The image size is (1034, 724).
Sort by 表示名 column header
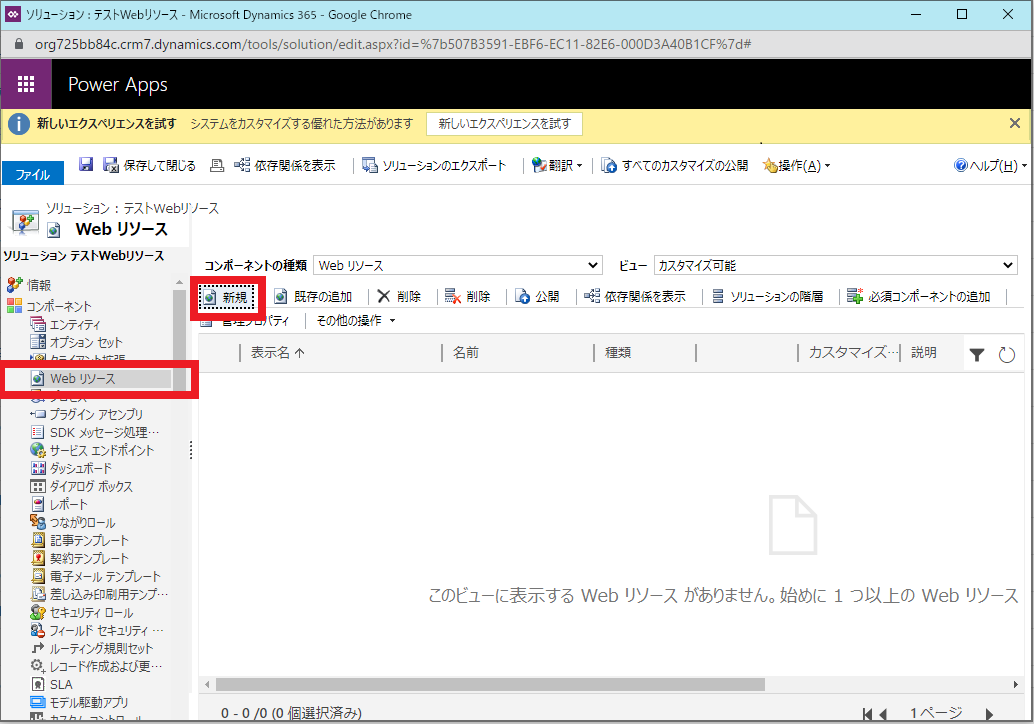pos(277,353)
